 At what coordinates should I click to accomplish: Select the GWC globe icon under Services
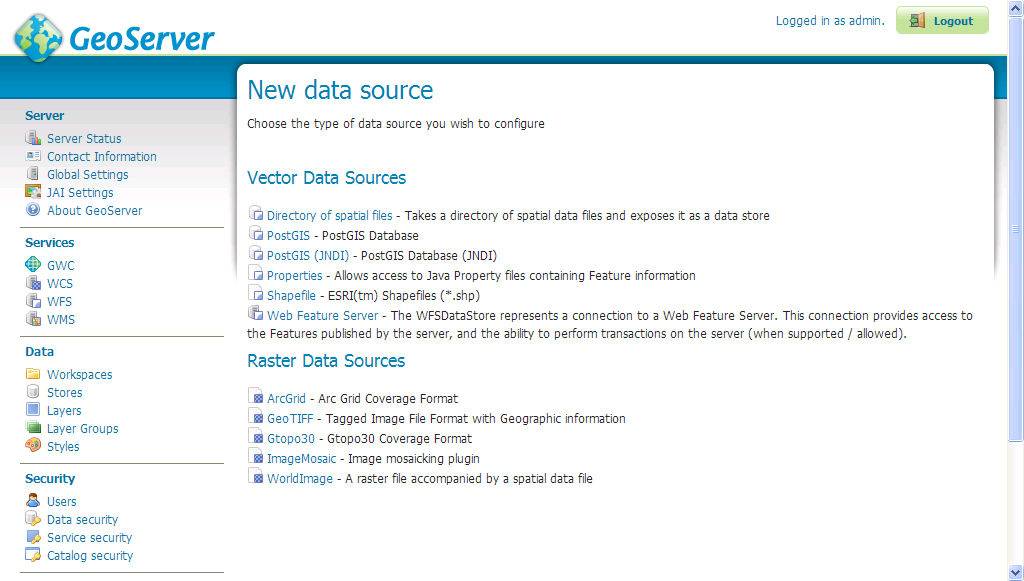pyautogui.click(x=33, y=264)
